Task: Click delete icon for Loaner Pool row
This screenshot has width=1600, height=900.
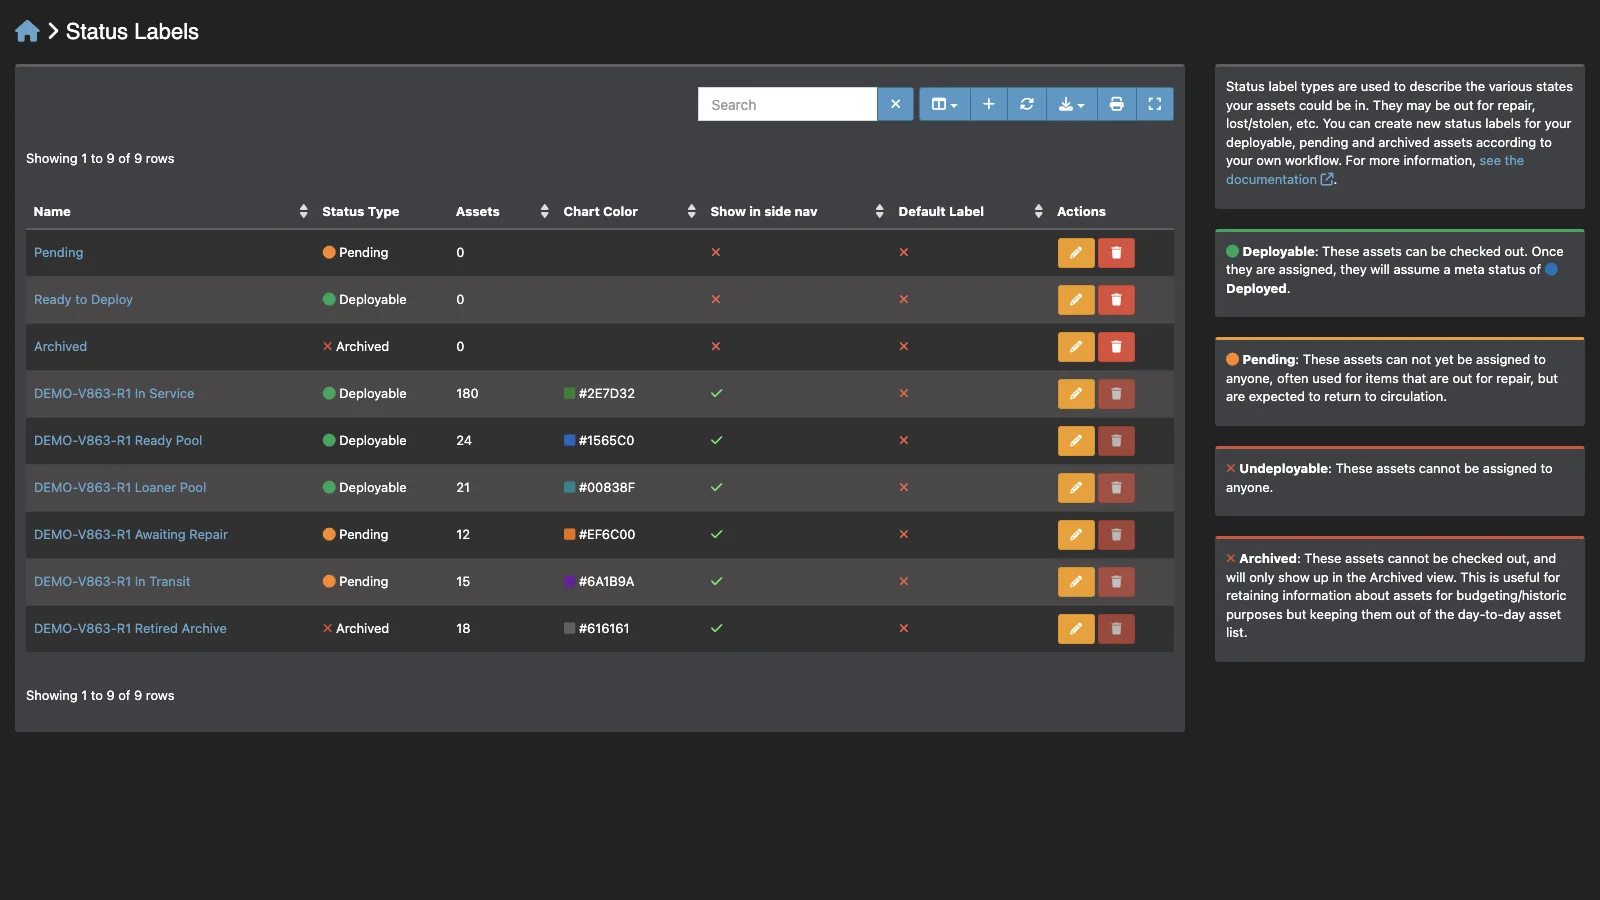Action: (x=1116, y=488)
